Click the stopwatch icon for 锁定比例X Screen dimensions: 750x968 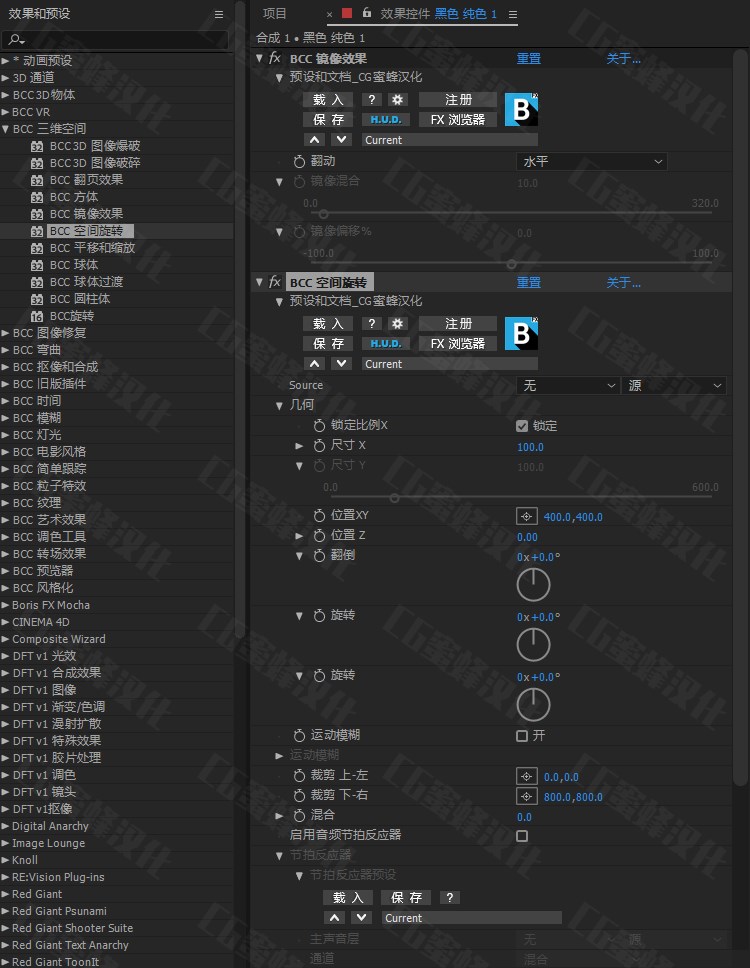click(319, 425)
